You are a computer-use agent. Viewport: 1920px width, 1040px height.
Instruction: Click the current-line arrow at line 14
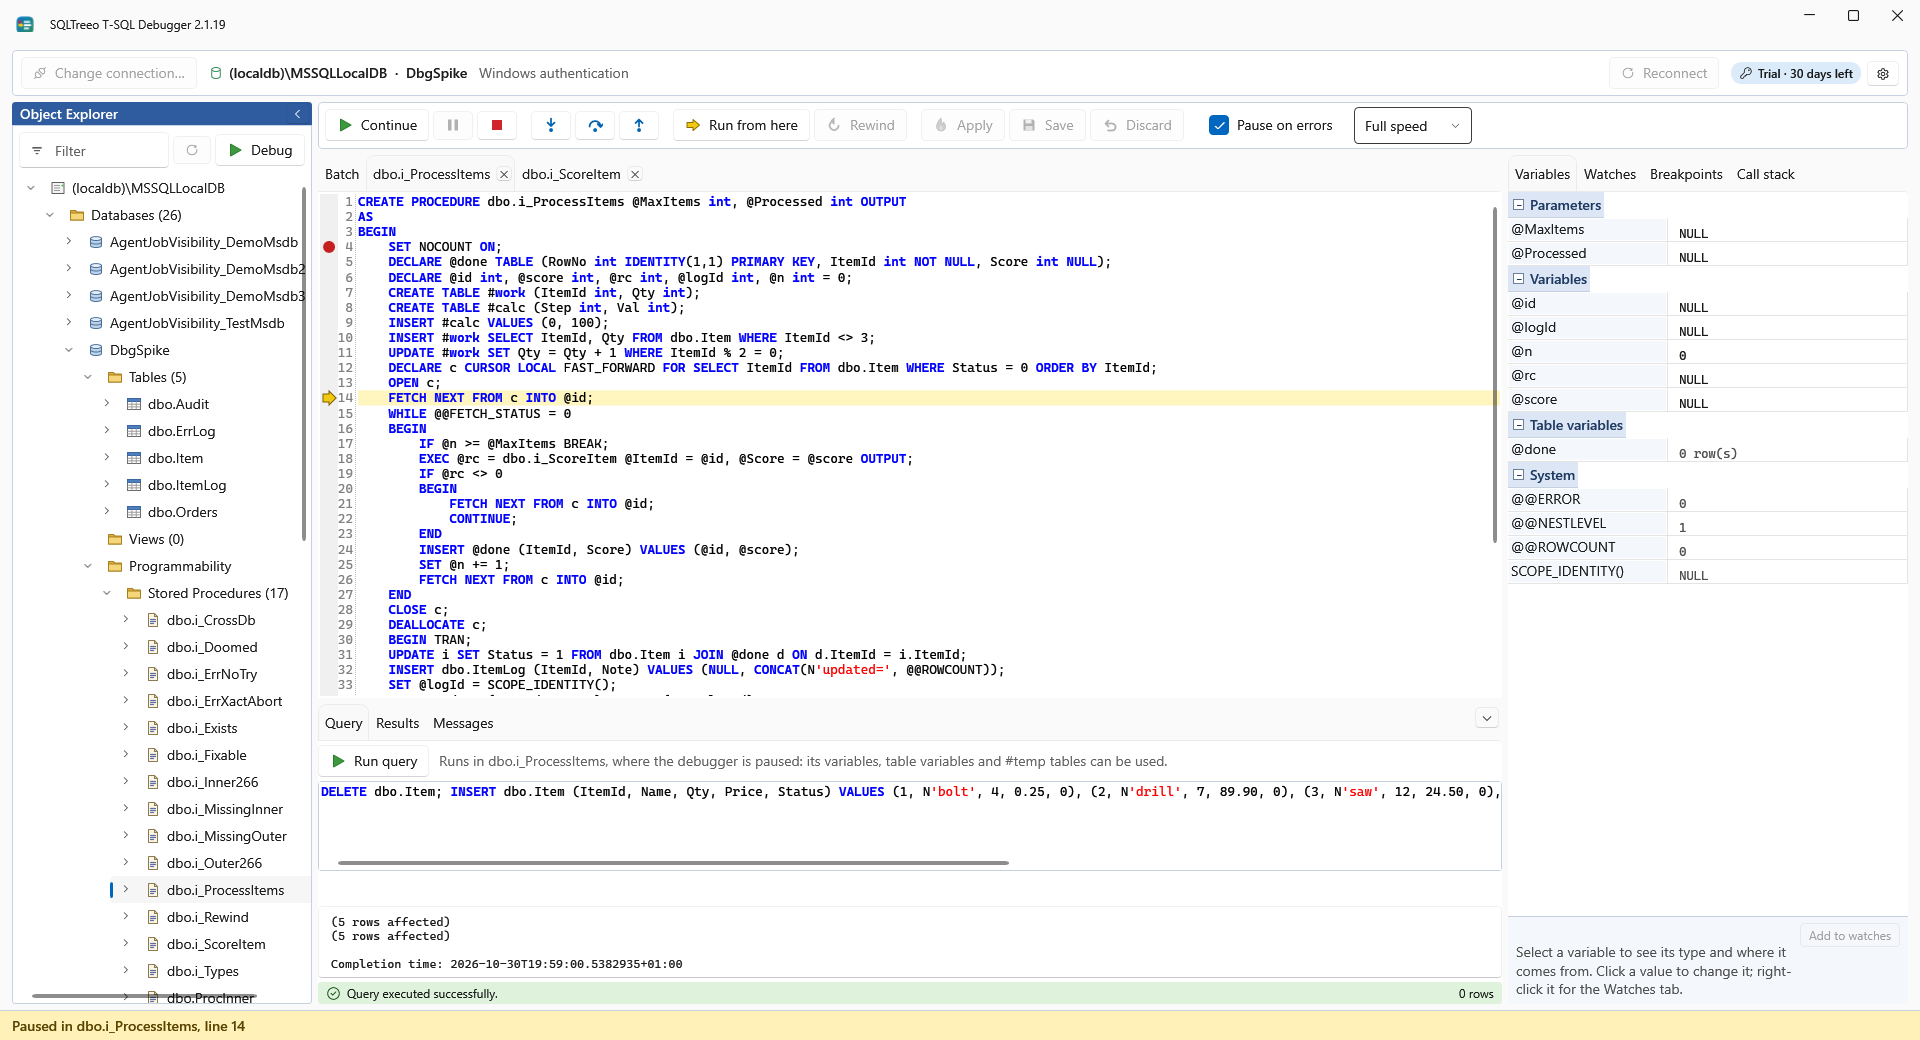(329, 398)
